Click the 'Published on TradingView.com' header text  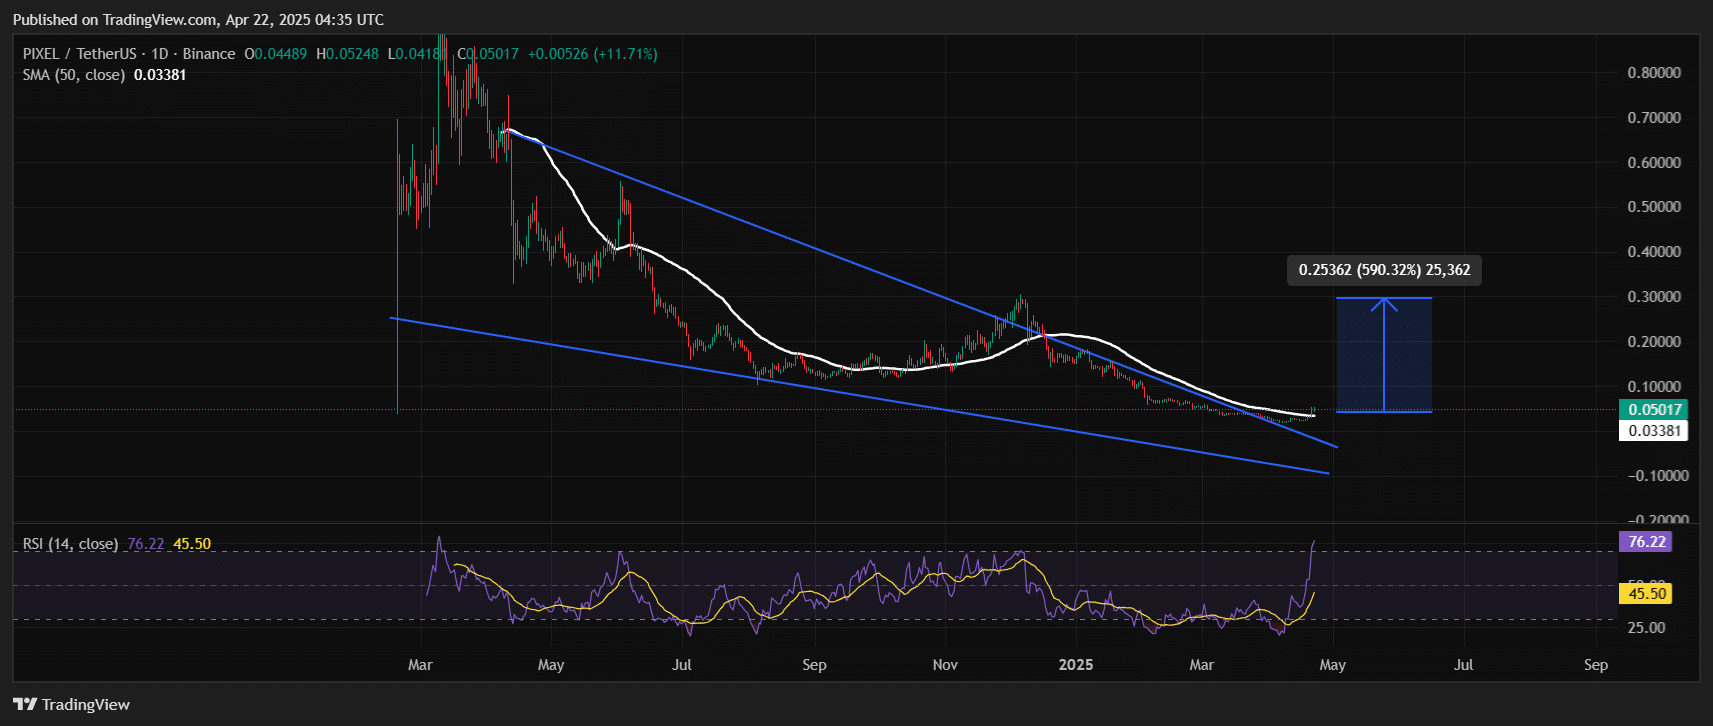point(198,20)
